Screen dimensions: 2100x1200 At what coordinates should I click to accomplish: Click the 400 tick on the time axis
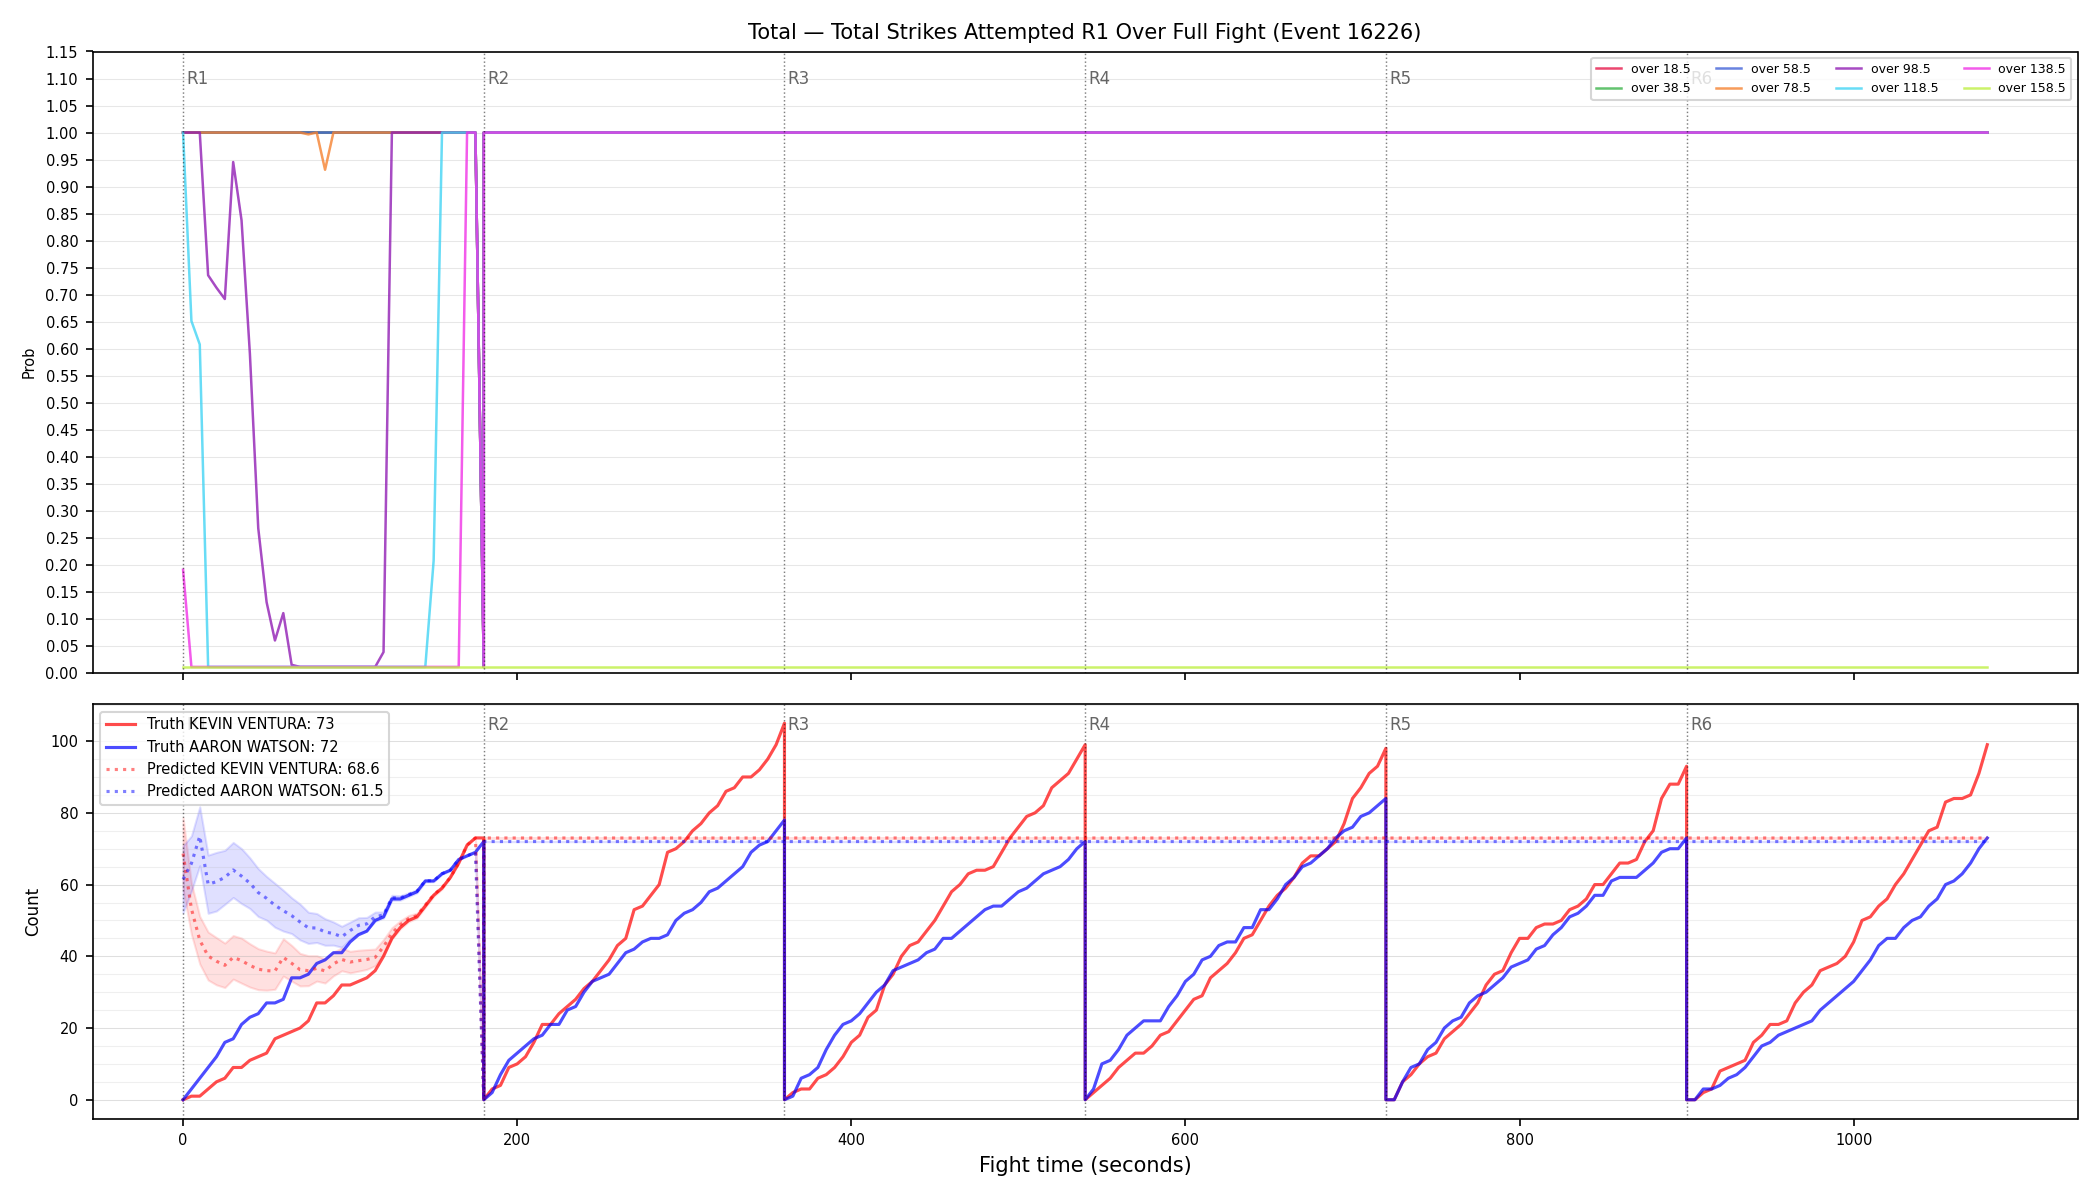(x=851, y=1139)
